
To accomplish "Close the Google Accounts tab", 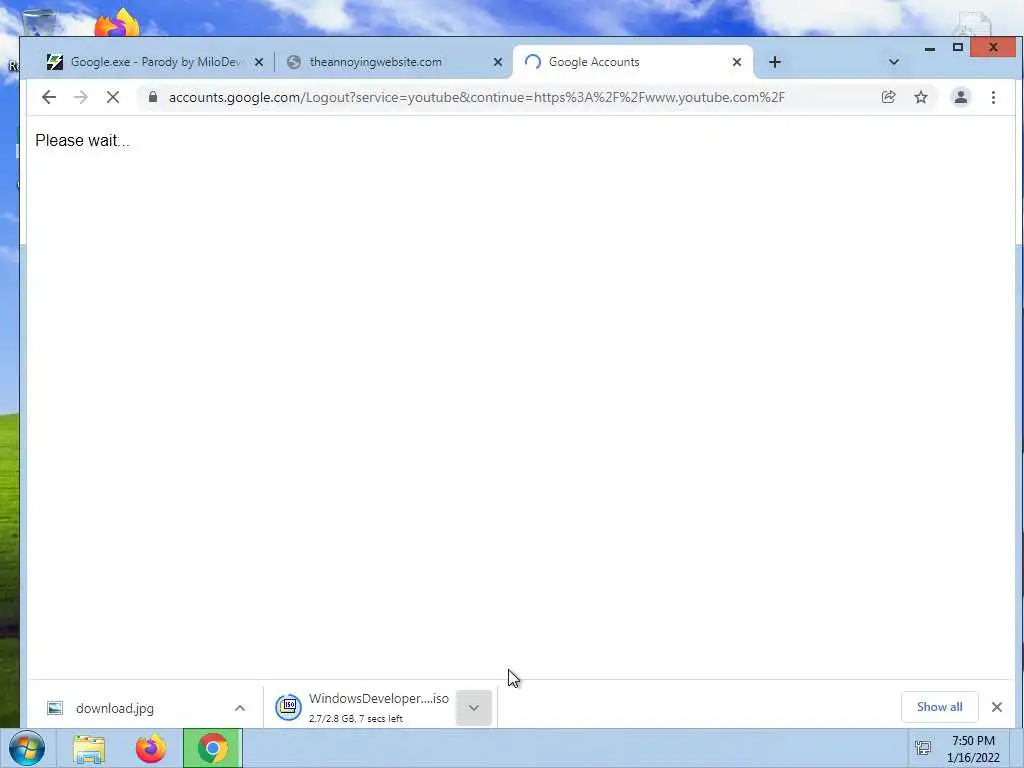I will click(737, 62).
